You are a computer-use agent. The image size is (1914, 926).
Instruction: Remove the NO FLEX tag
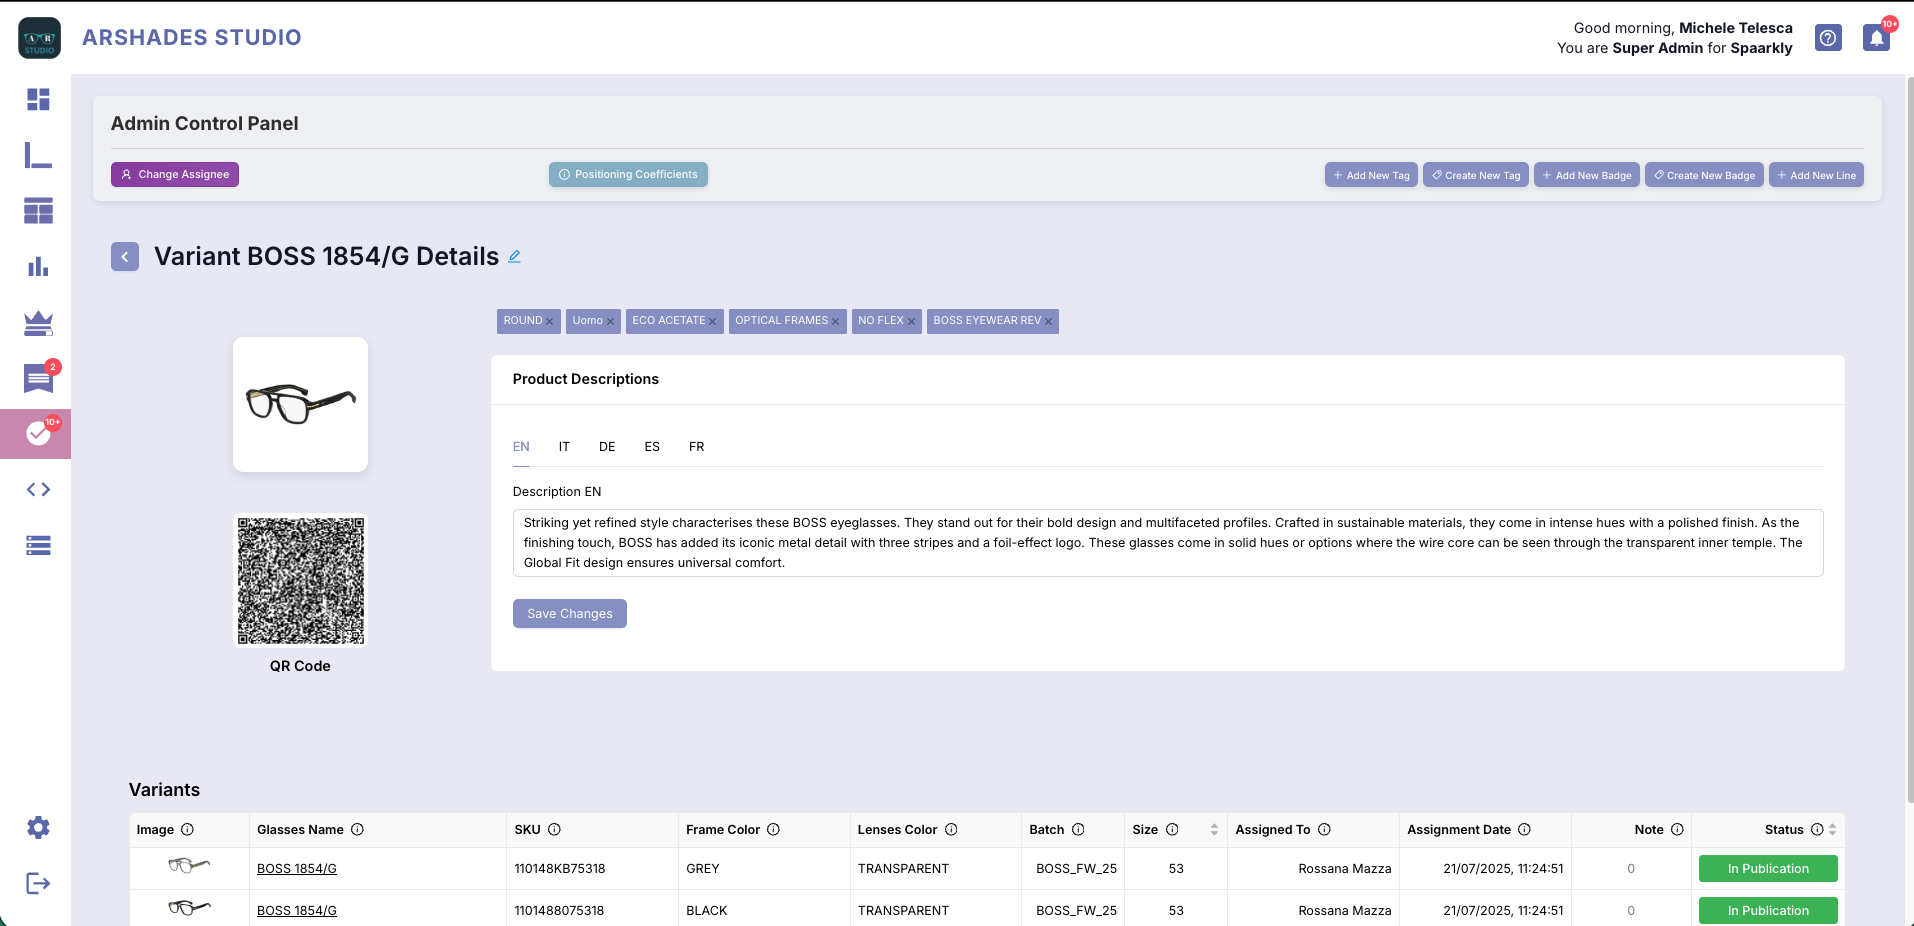tap(911, 322)
